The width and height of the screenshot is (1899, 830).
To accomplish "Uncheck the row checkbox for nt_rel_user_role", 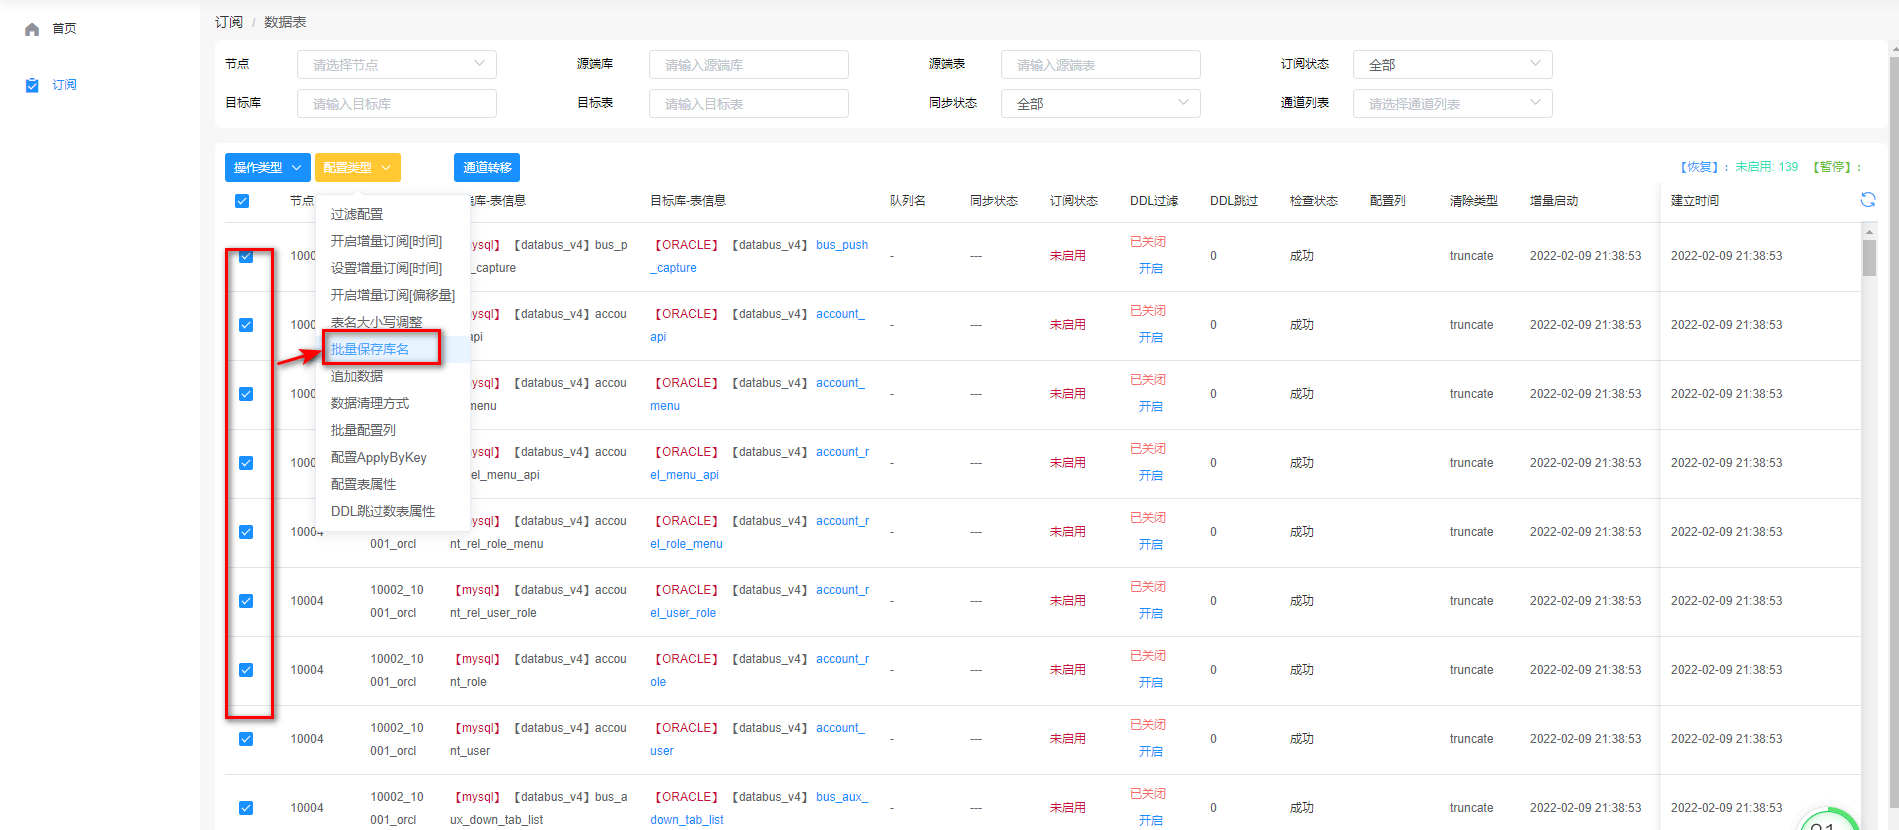I will point(246,601).
